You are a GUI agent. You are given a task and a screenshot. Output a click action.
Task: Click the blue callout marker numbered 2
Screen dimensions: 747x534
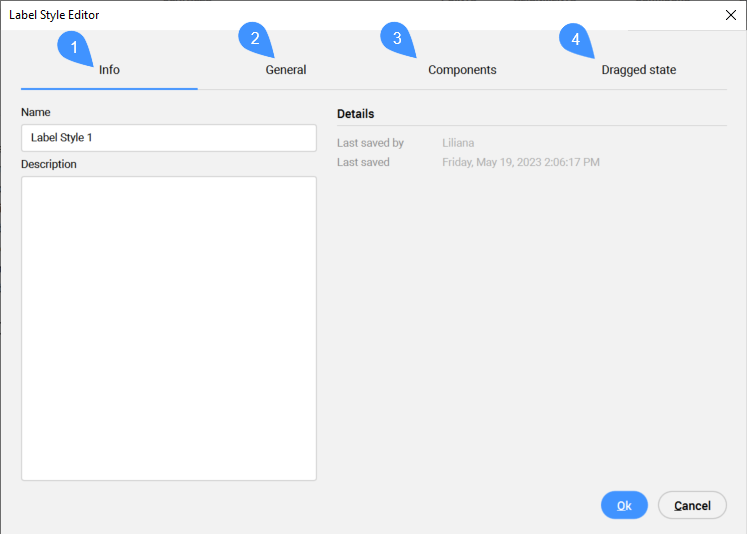255,39
